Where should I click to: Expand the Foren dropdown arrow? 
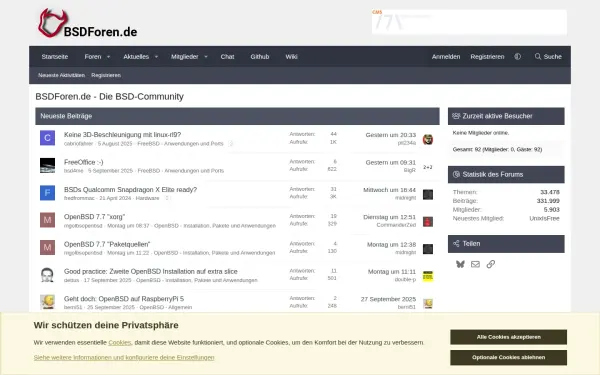point(108,57)
